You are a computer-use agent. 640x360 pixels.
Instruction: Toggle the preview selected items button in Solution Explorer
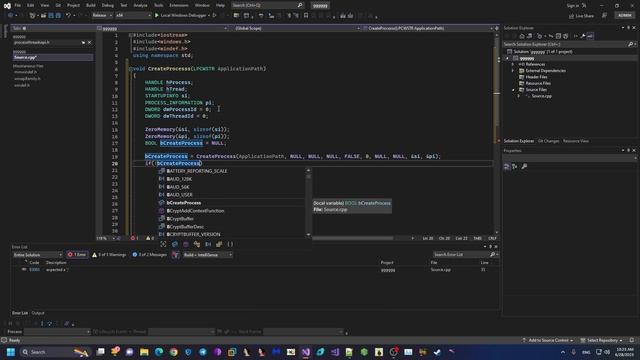590,36
